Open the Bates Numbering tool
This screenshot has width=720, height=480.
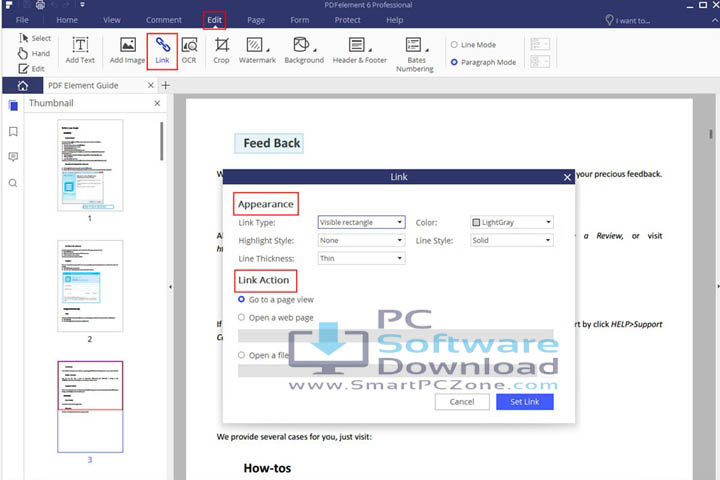coord(415,55)
